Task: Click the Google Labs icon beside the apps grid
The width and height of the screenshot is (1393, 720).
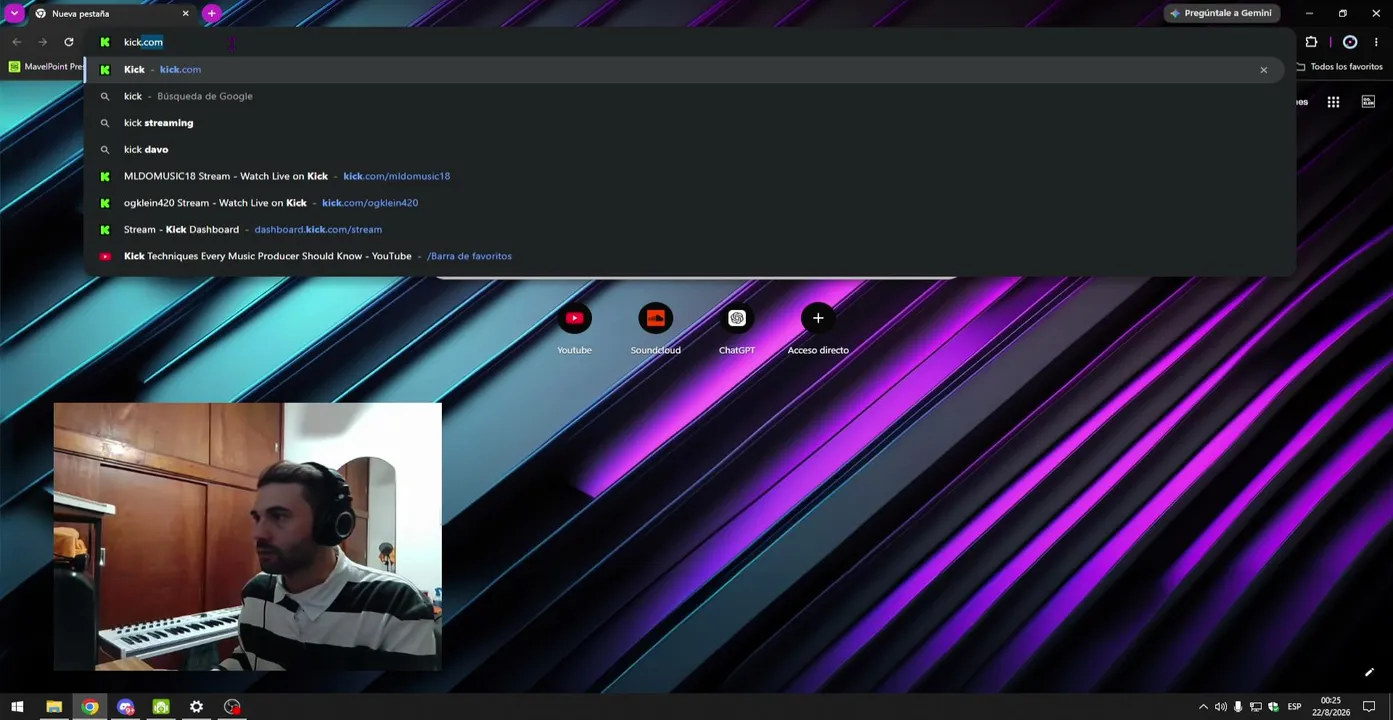Action: (x=1368, y=102)
